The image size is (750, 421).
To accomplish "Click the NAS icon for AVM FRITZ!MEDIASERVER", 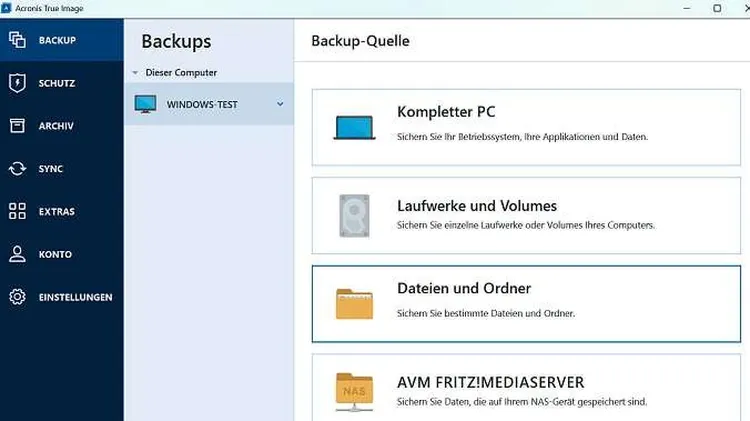I will click(x=354, y=391).
